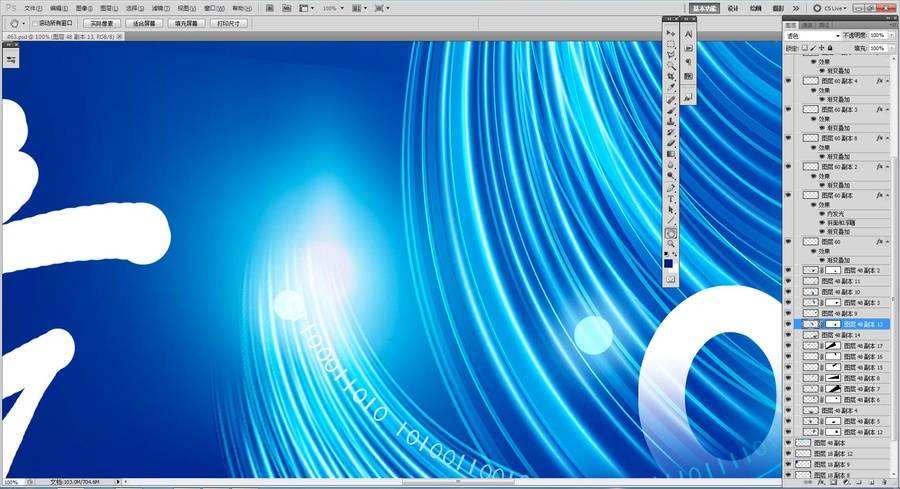Hide layer 图层 60 副本 8
Viewport: 900px width, 489px height.
(788, 138)
